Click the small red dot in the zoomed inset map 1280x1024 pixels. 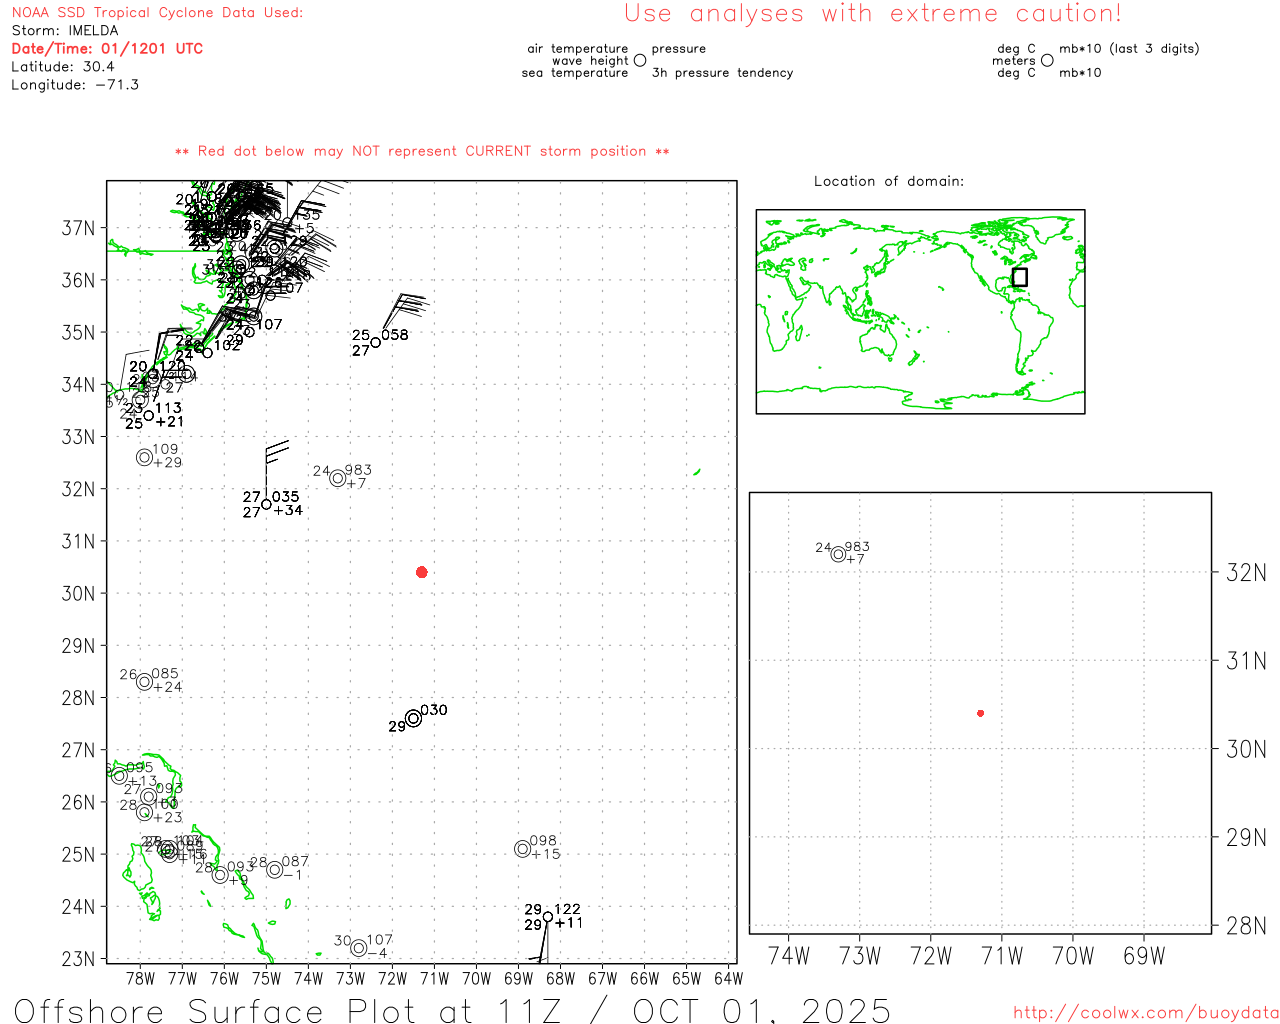981,713
